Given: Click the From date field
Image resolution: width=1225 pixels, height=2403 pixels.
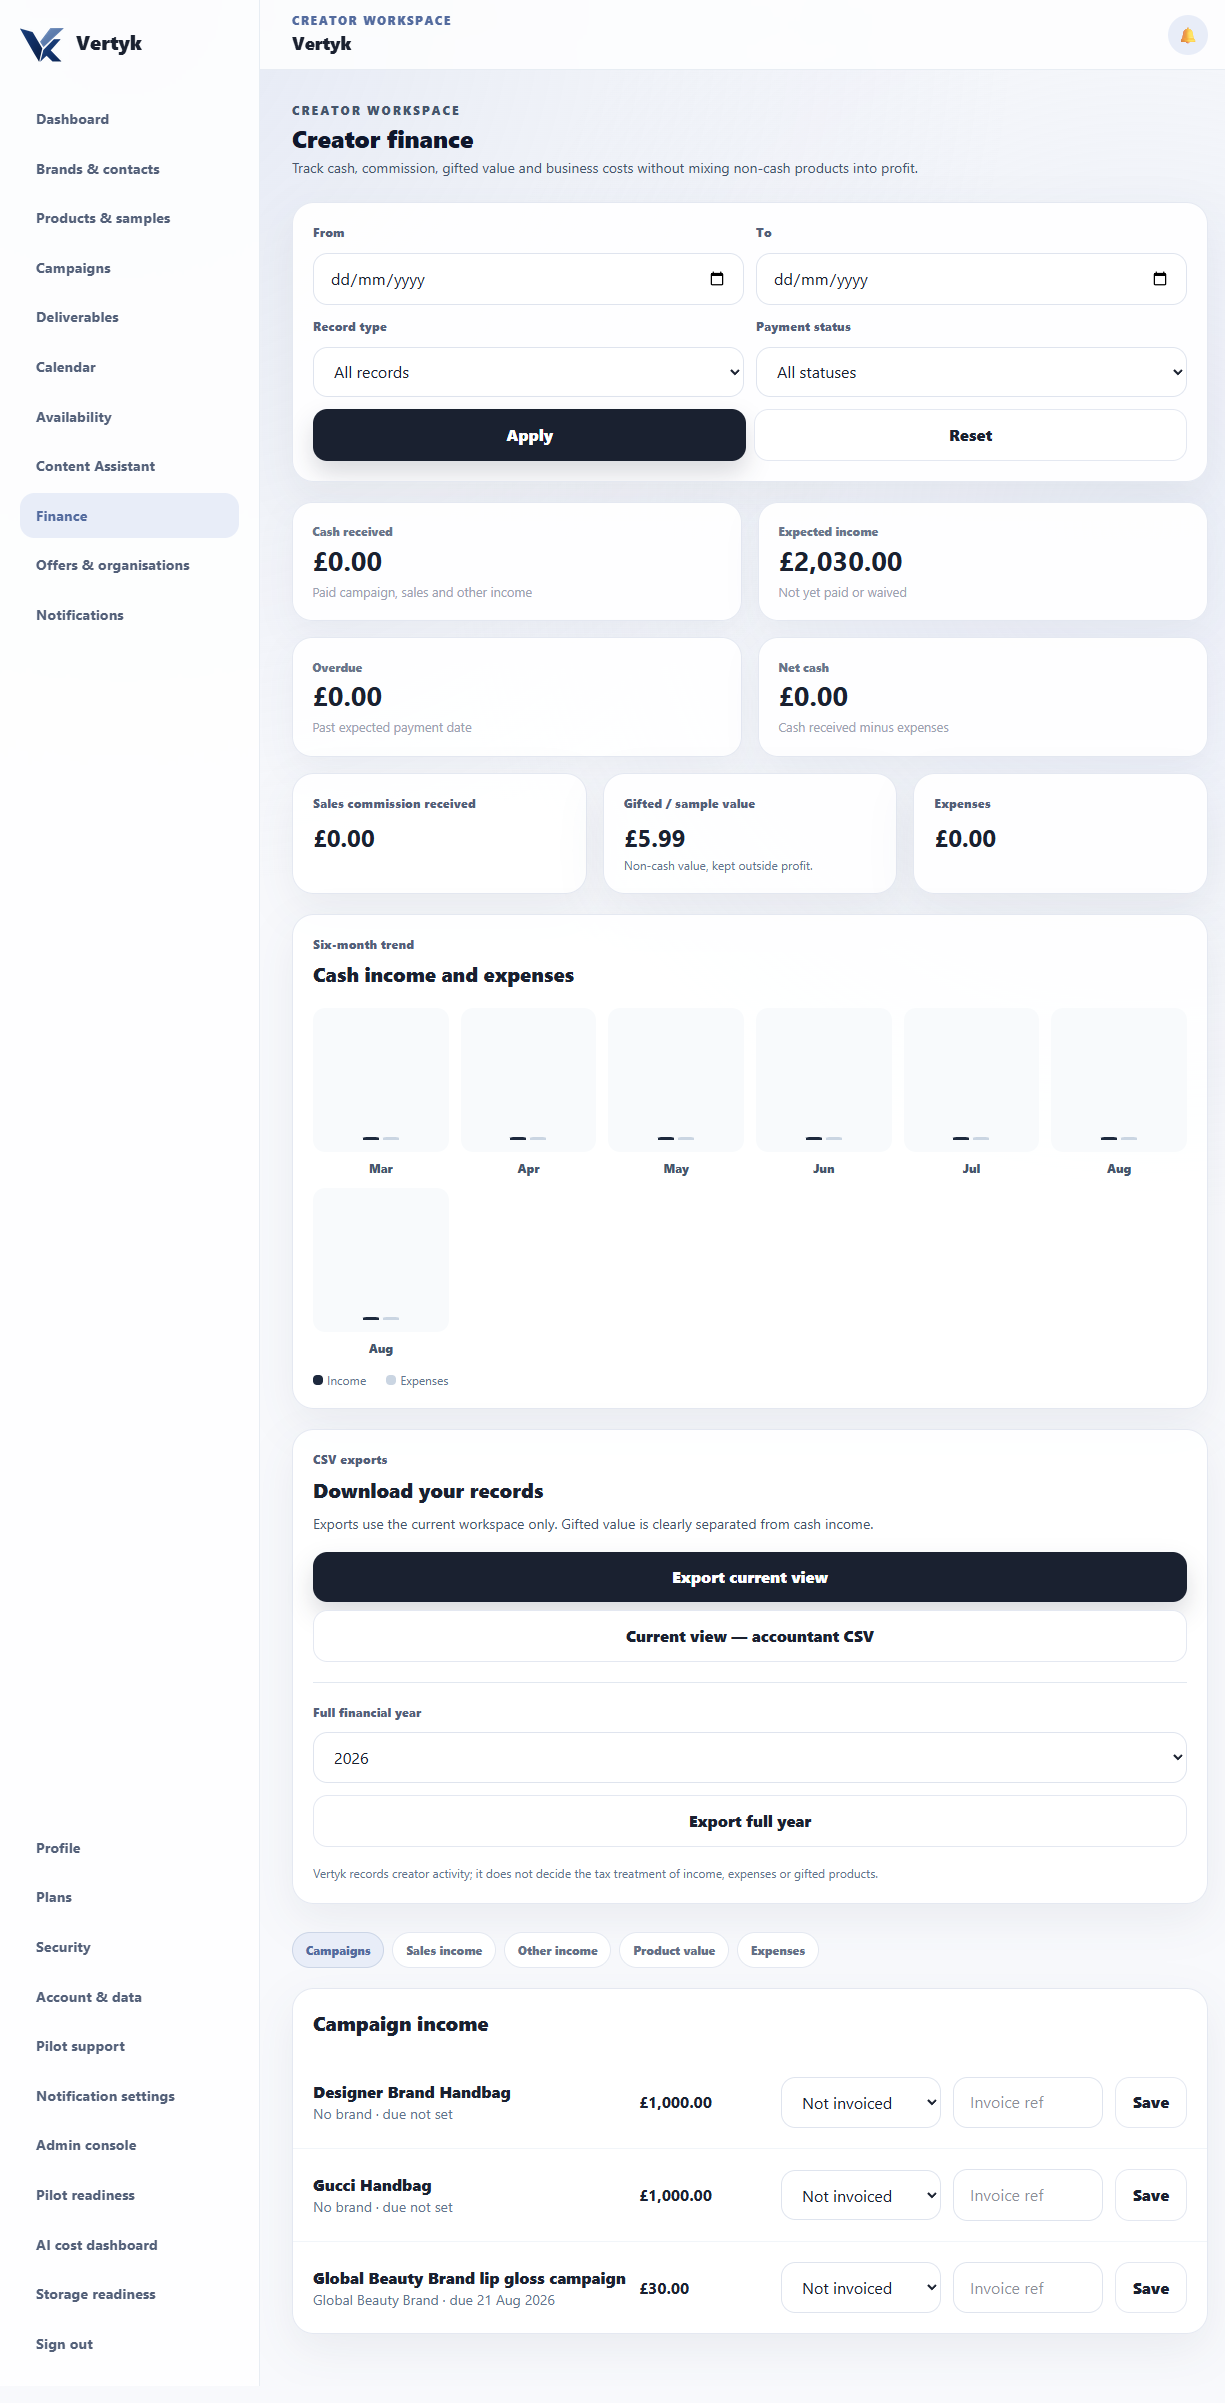Looking at the screenshot, I should click(528, 279).
